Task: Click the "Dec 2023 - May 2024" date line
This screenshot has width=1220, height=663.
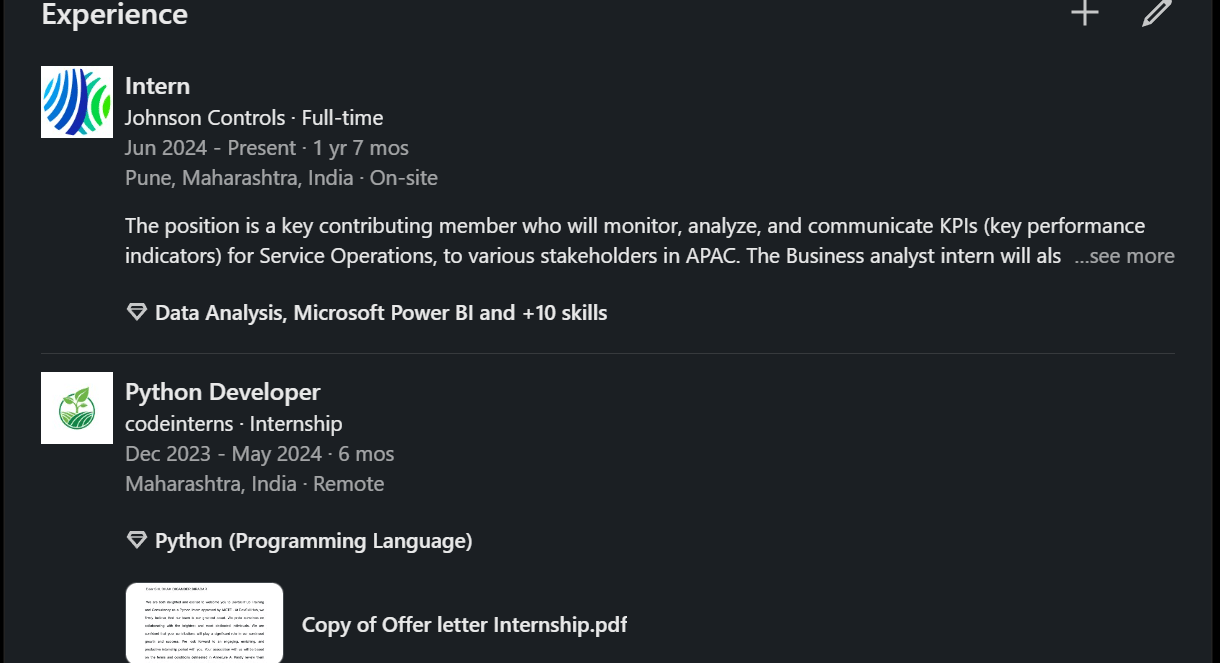Action: point(259,454)
